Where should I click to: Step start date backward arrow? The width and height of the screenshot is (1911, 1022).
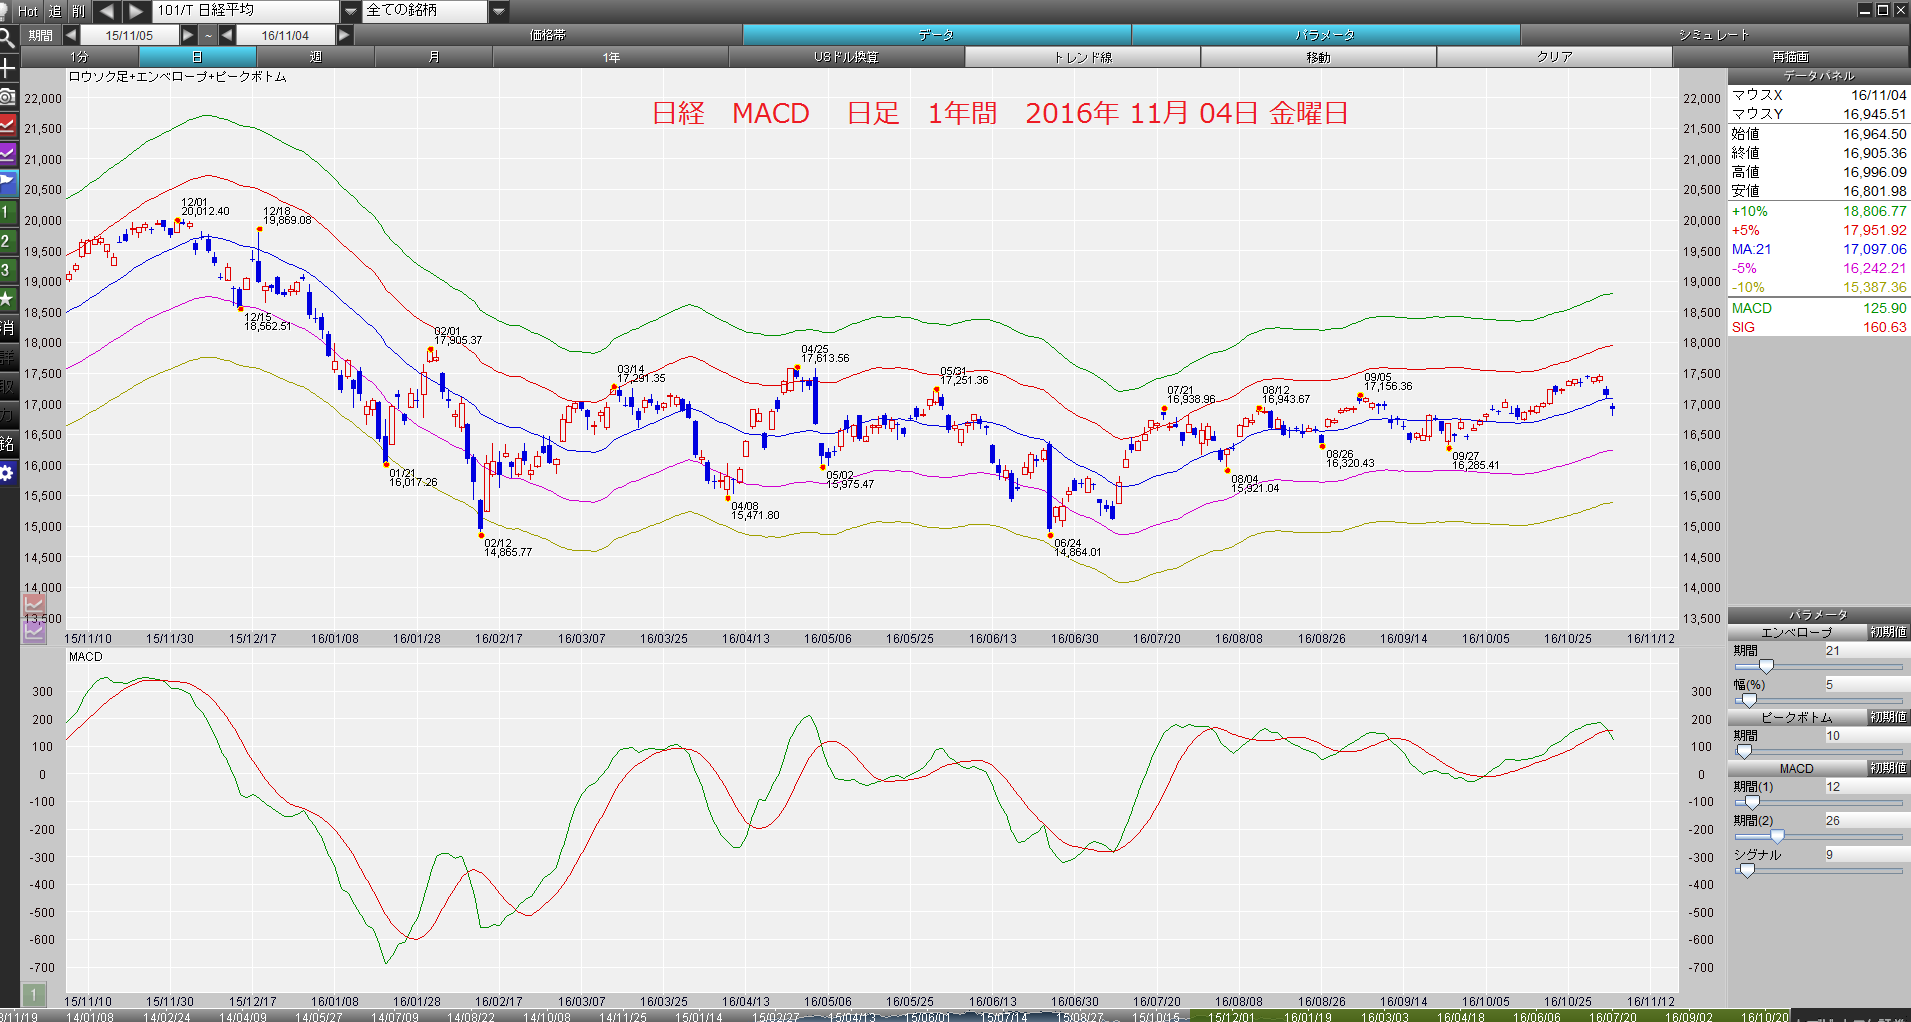[x=70, y=35]
